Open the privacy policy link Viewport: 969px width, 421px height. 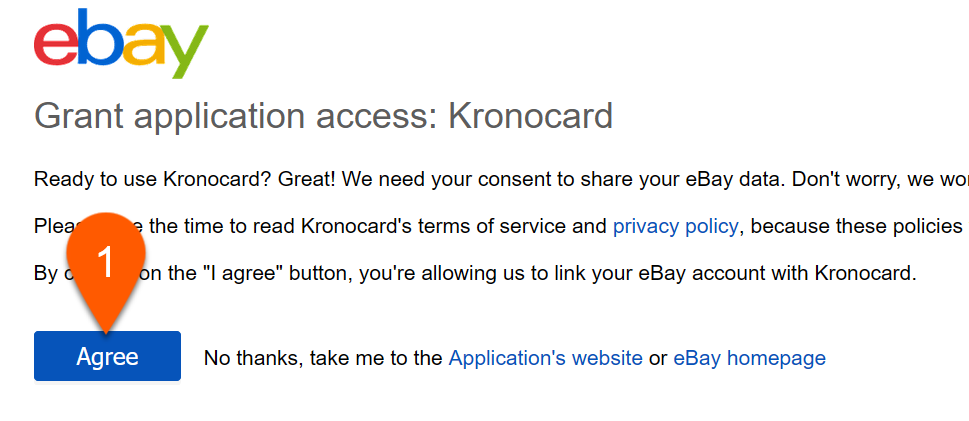tap(675, 226)
